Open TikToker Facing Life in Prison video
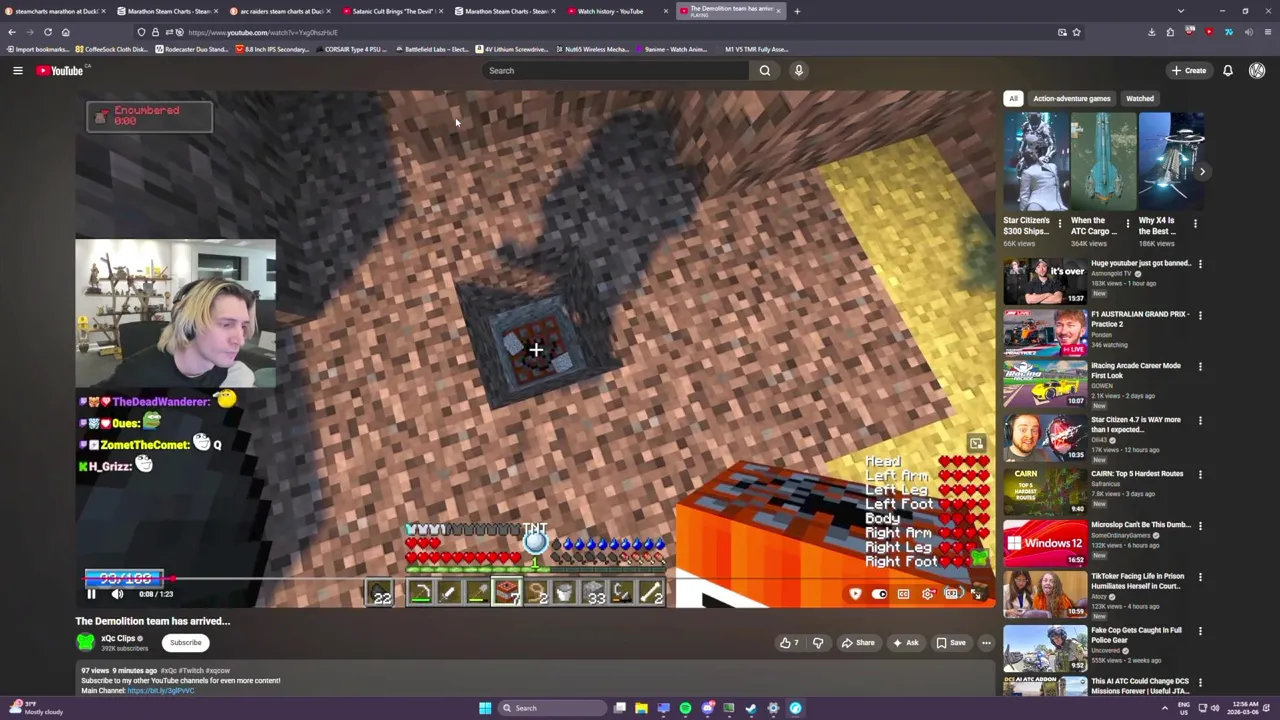Screen dimensions: 1280x720 (1045, 594)
